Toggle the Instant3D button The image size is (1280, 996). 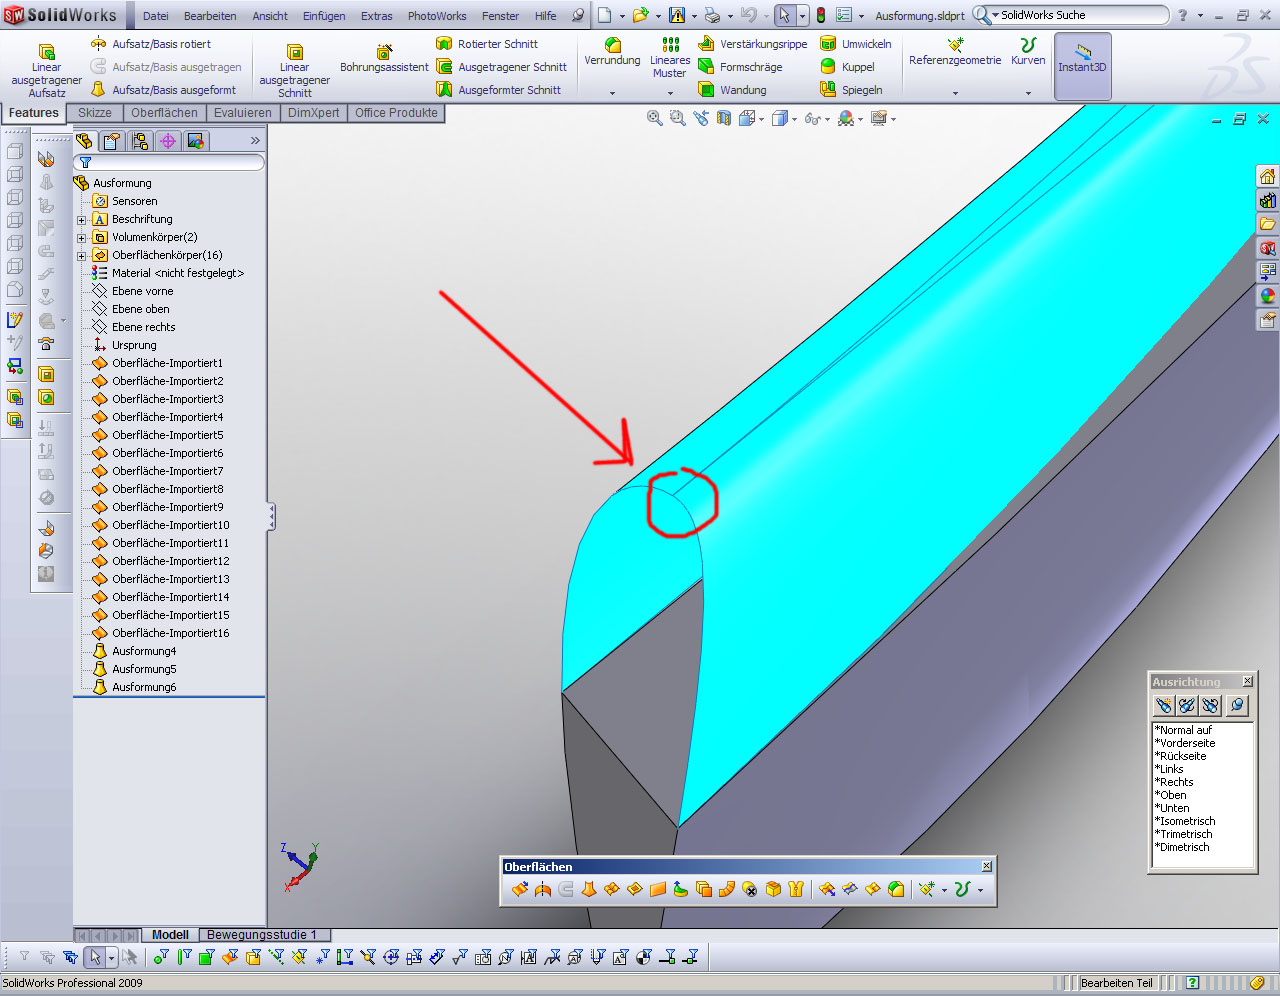click(x=1082, y=66)
